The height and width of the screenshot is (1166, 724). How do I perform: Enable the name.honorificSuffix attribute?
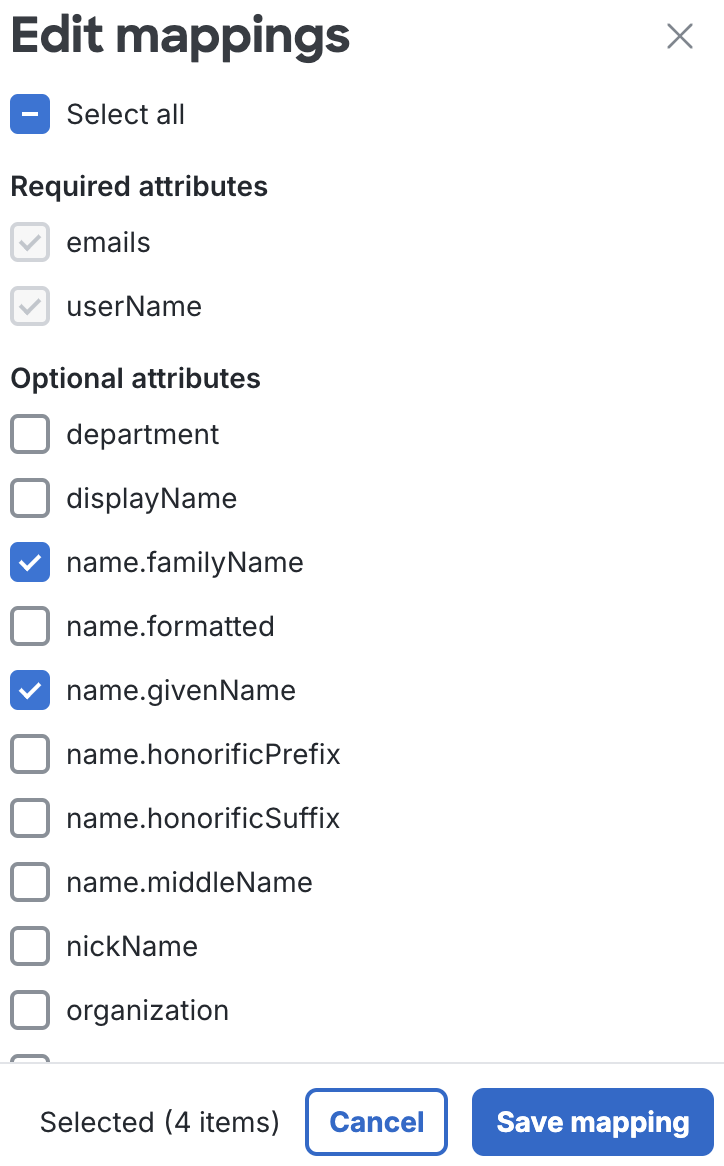(x=30, y=818)
